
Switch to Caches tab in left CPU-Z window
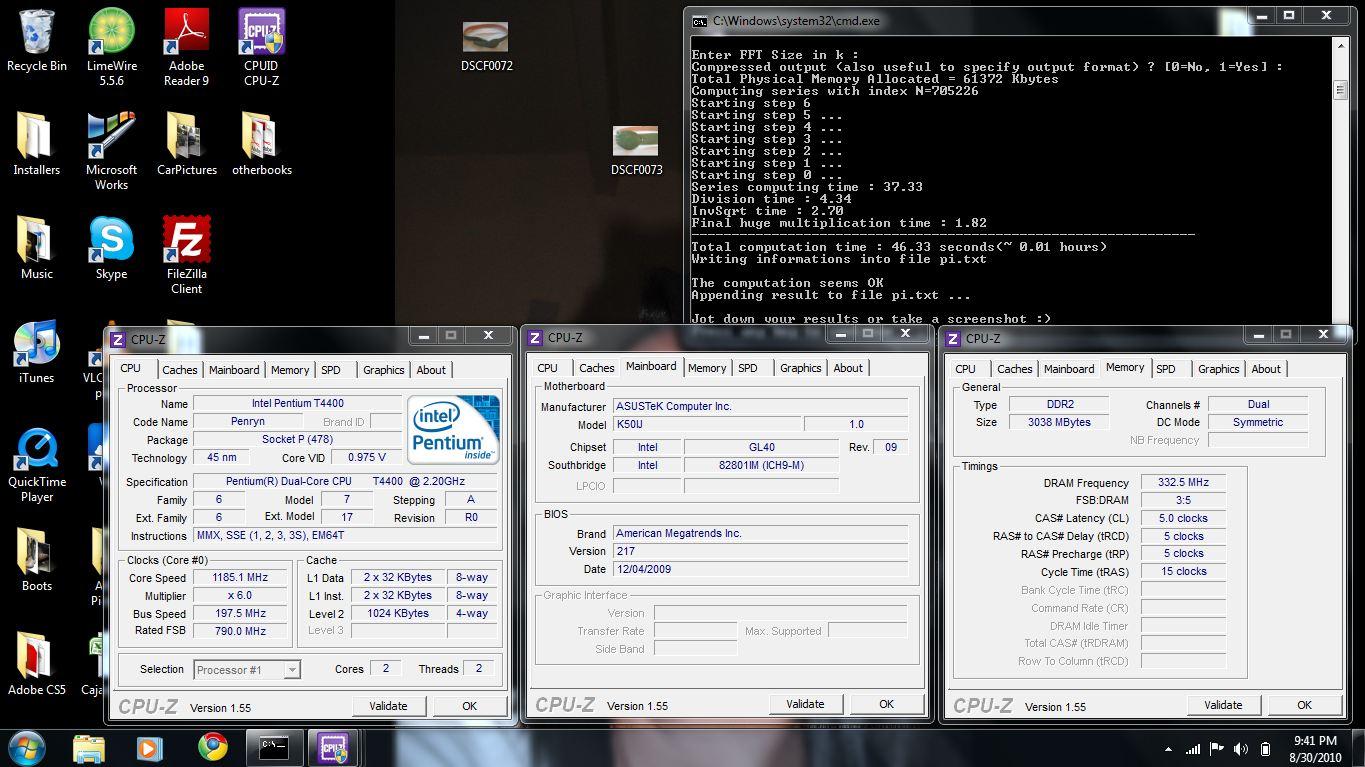click(x=180, y=370)
